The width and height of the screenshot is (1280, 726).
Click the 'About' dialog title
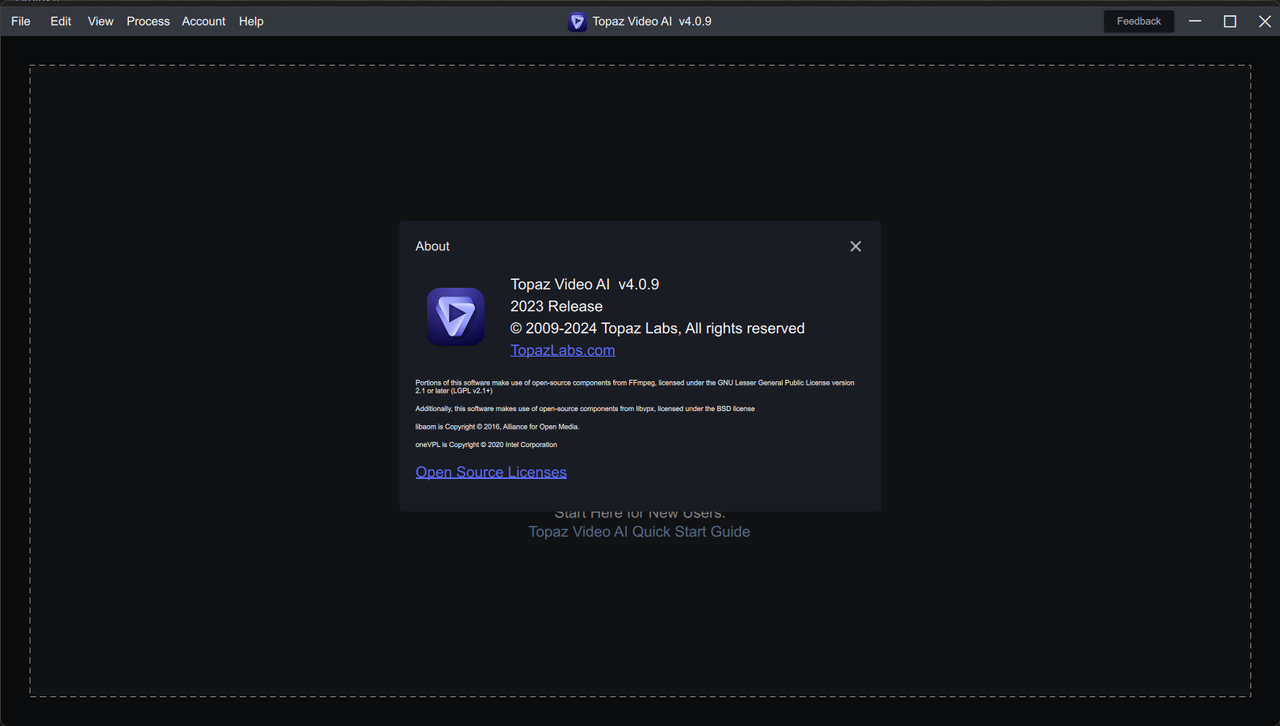(433, 246)
